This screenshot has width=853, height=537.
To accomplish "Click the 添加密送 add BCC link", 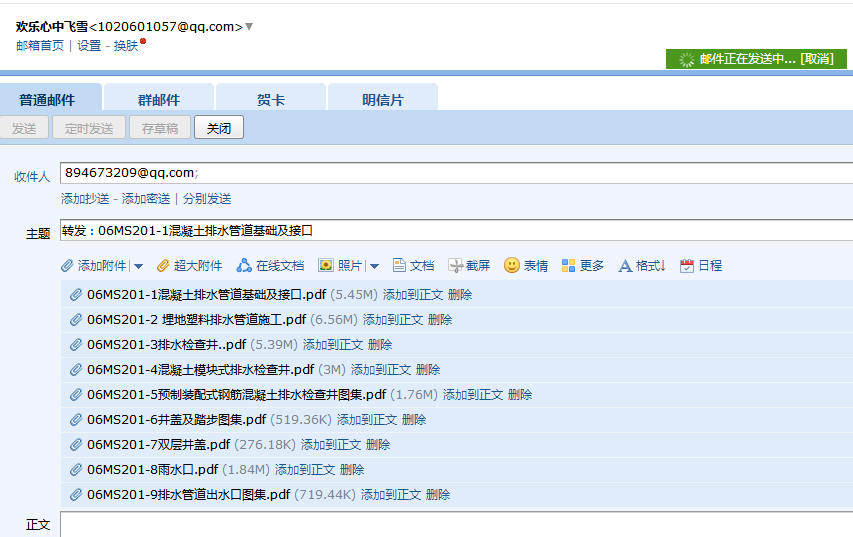I will [x=146, y=199].
